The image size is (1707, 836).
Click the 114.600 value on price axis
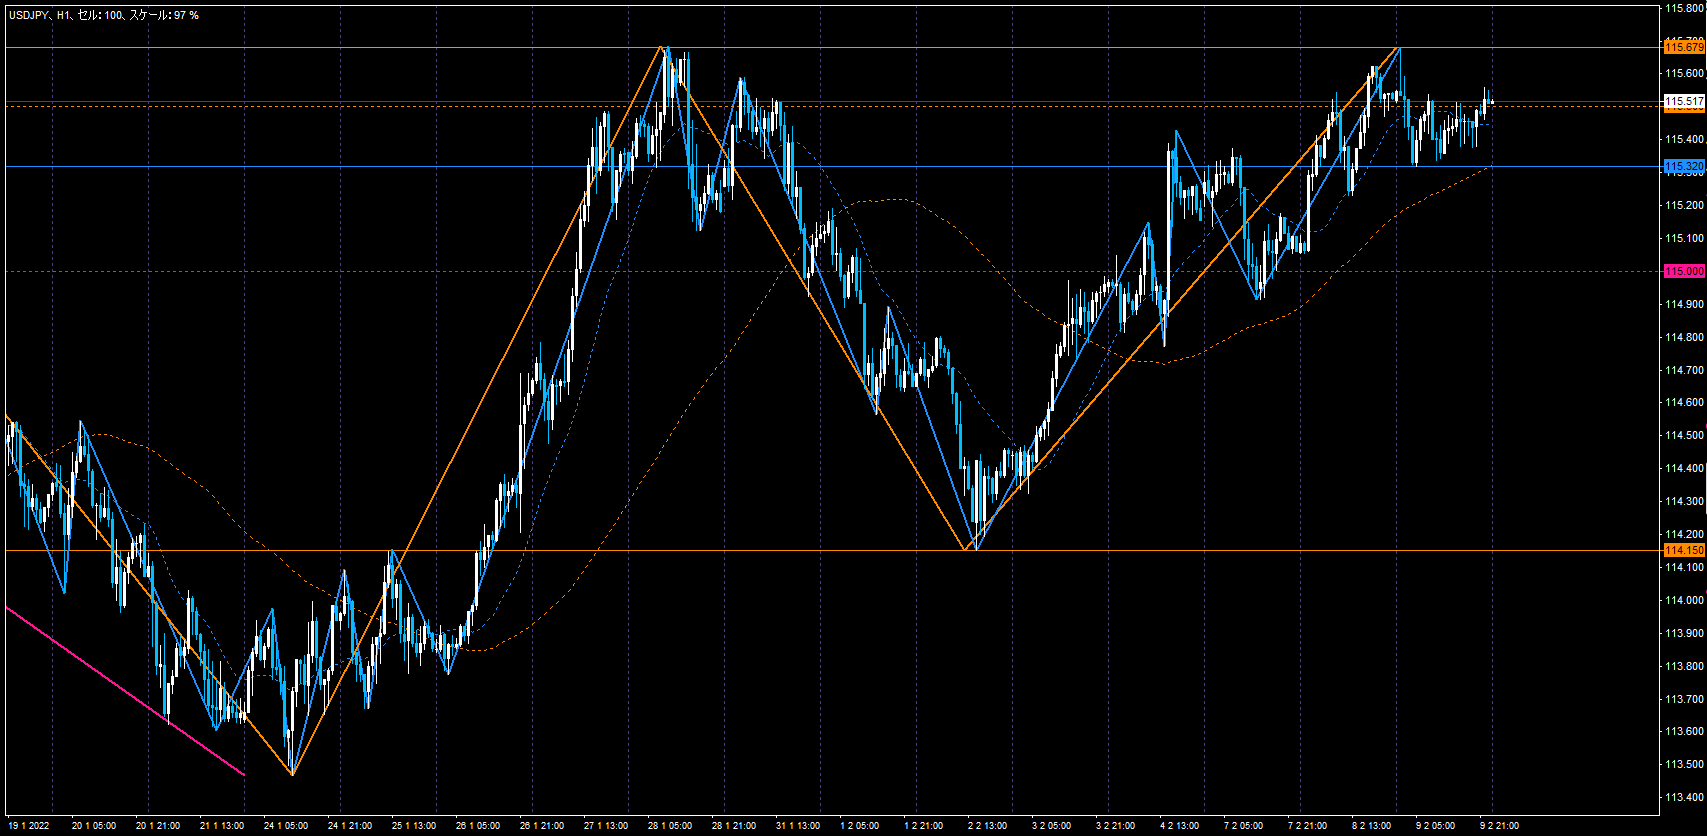coord(1684,402)
